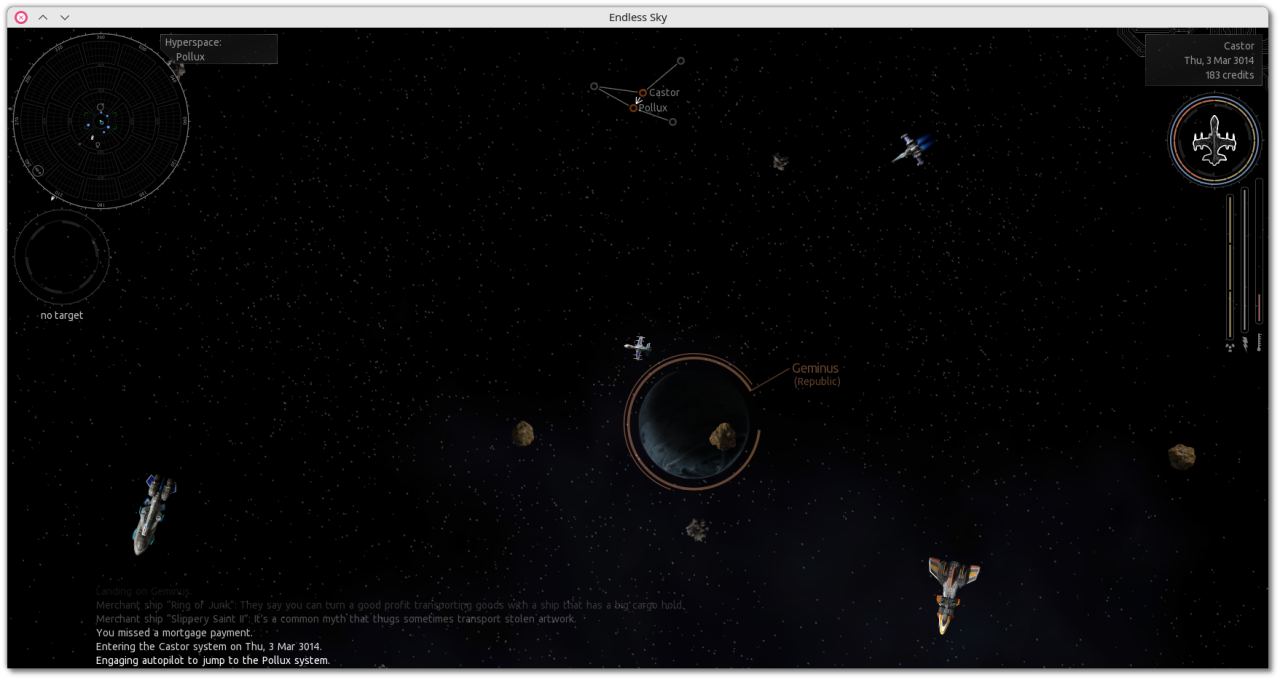Screen dimensions: 1280x680
Task: Click the radar display center
Action: (100, 120)
